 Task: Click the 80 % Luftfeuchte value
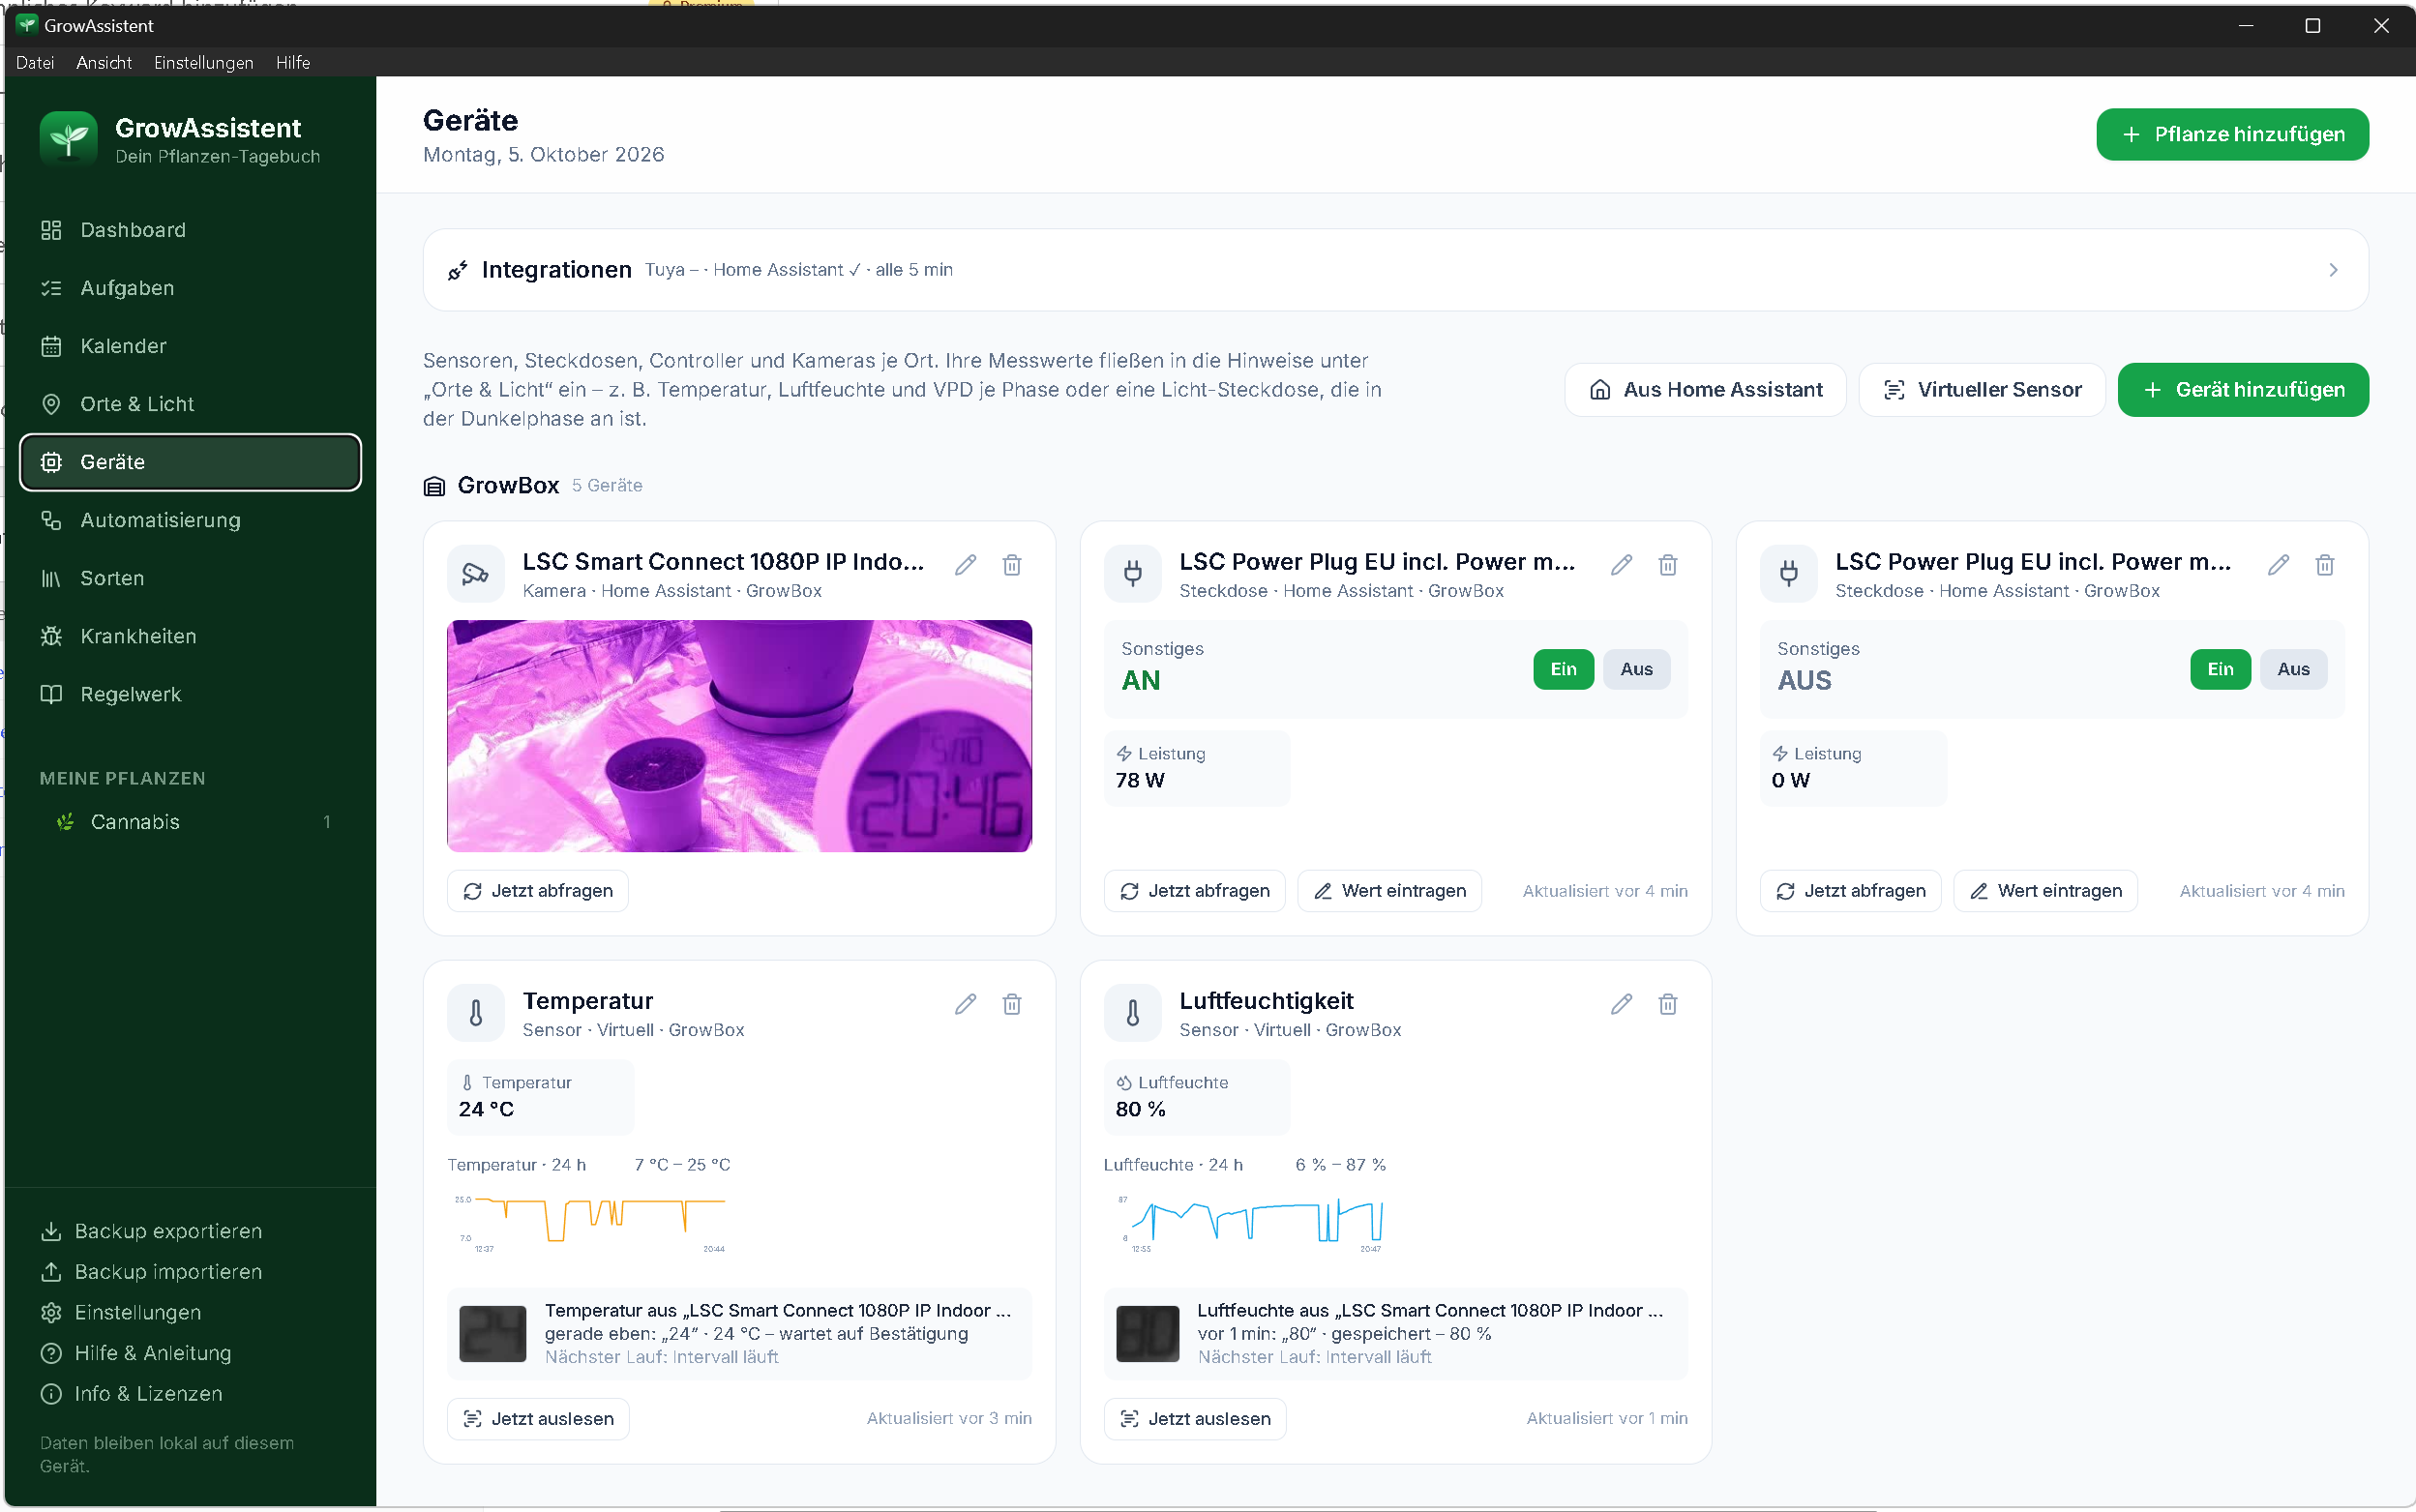pyautogui.click(x=1140, y=1109)
